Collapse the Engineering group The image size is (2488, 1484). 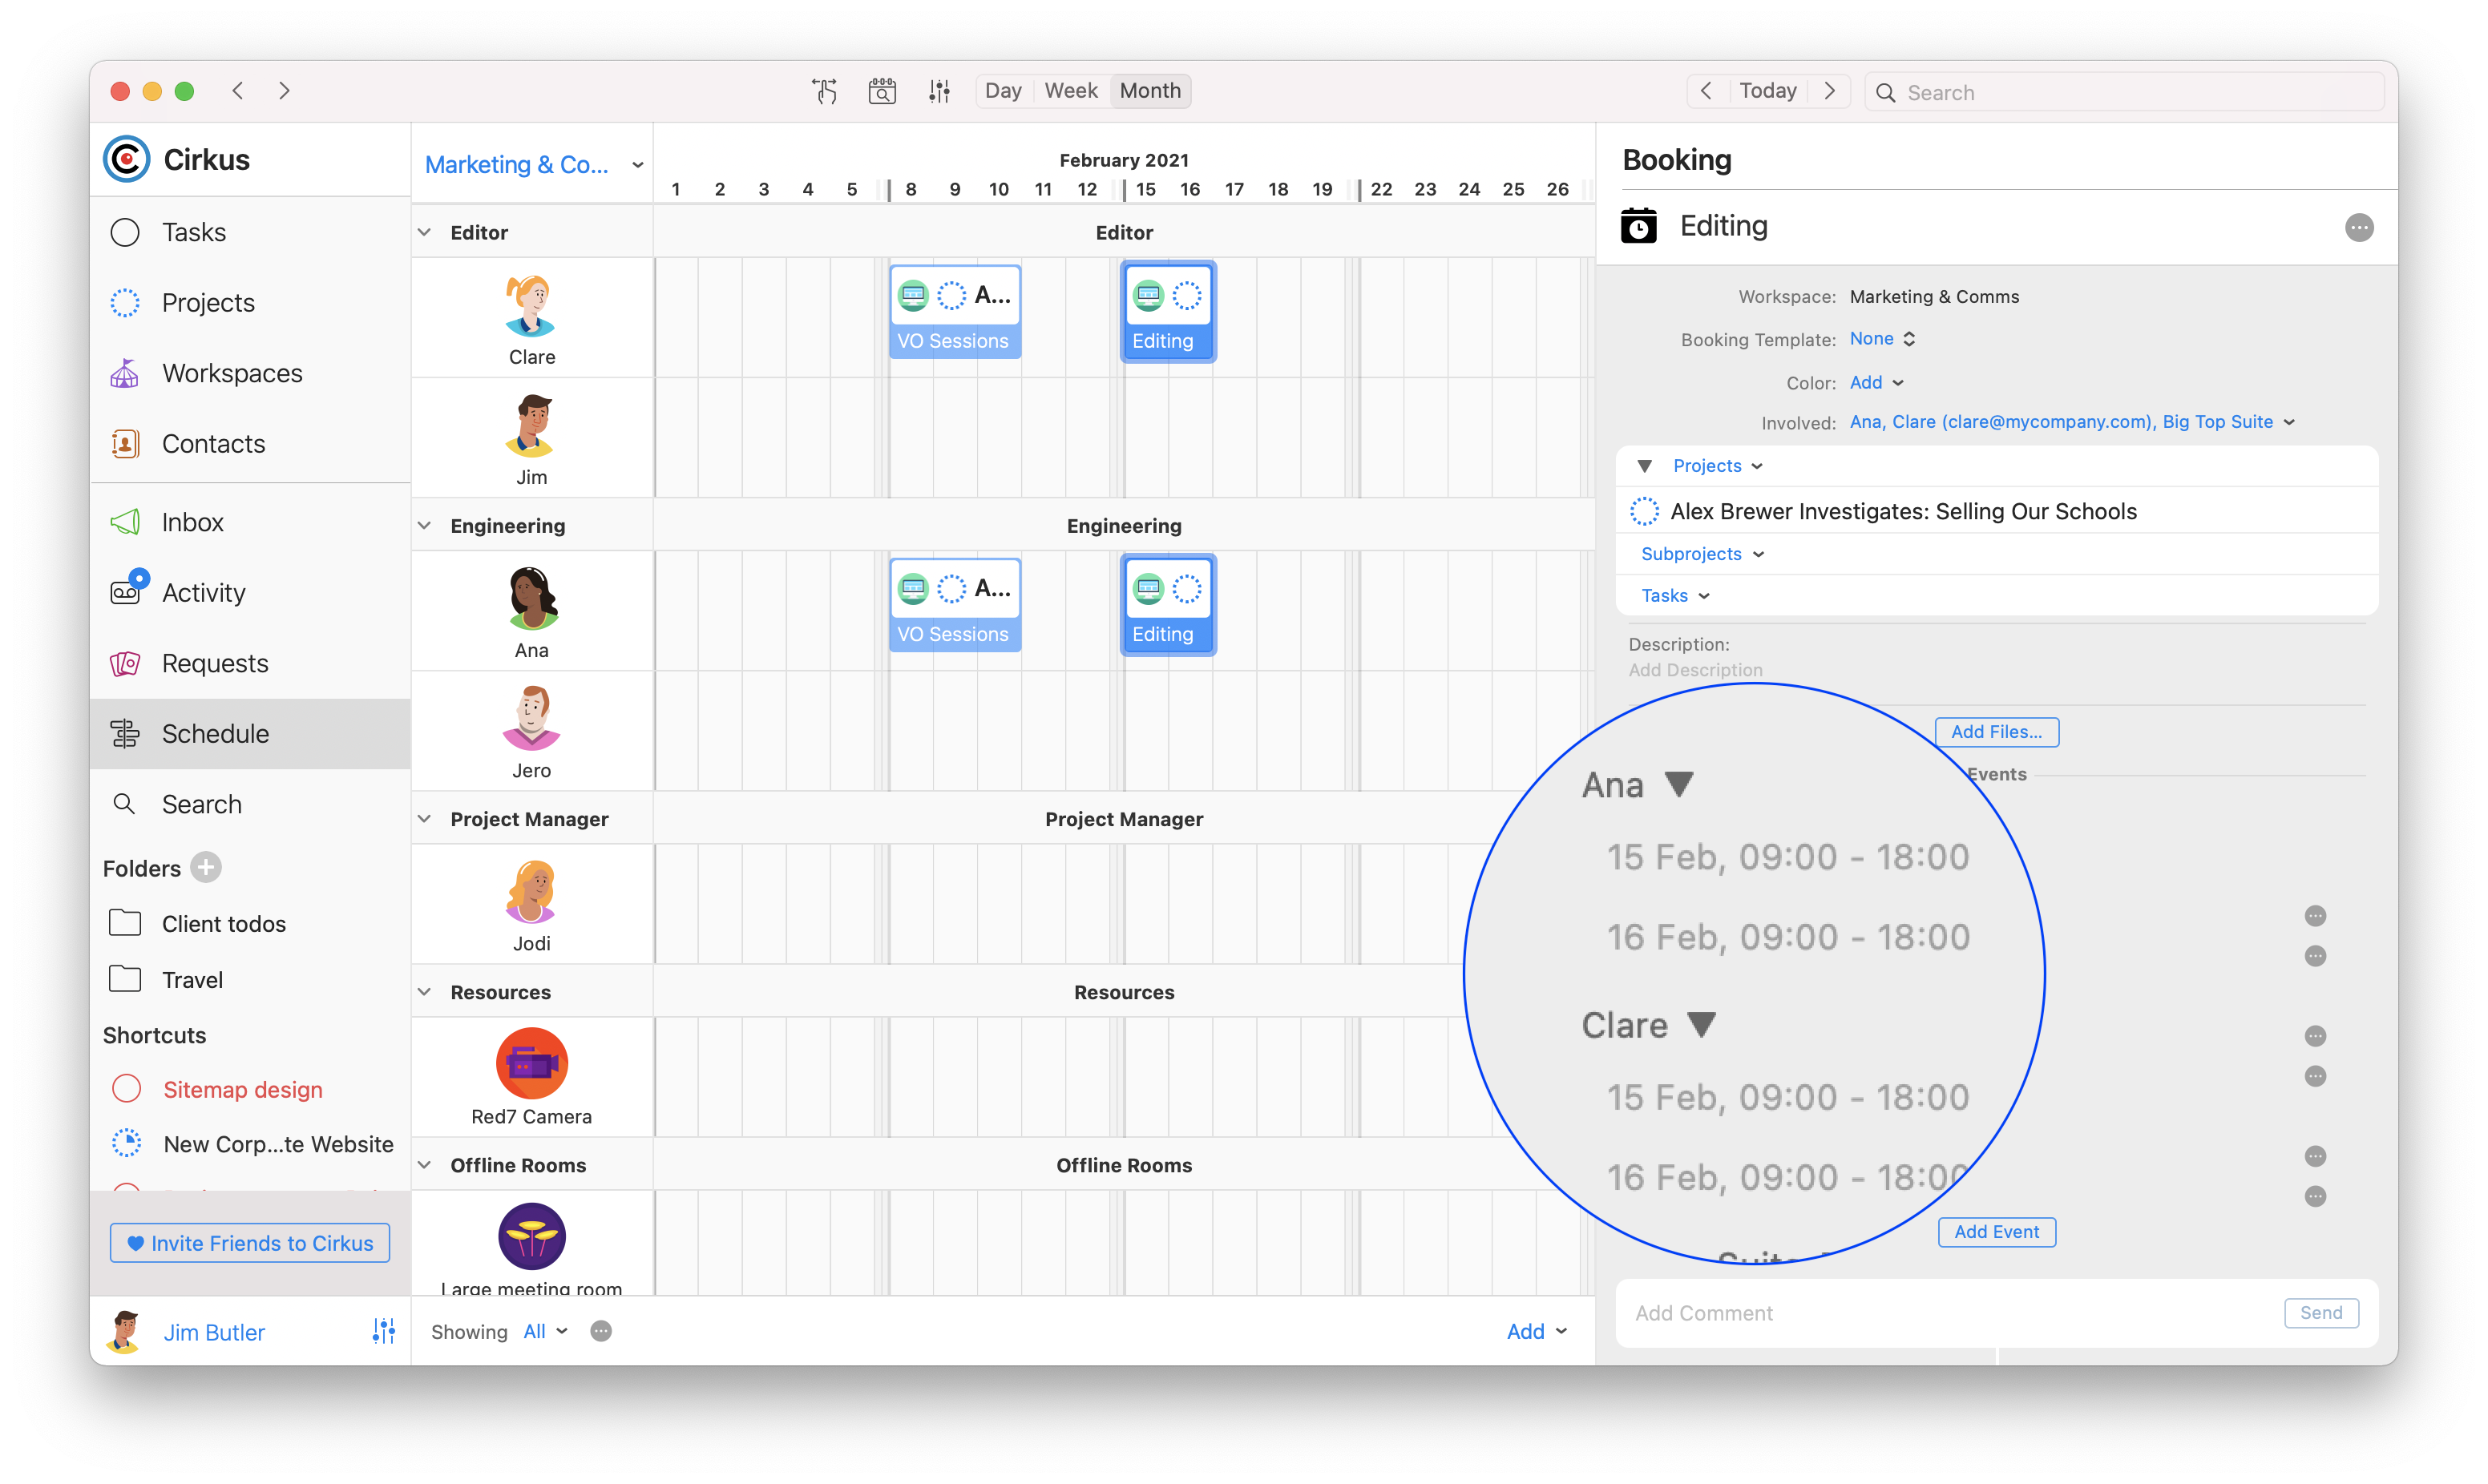point(425,526)
